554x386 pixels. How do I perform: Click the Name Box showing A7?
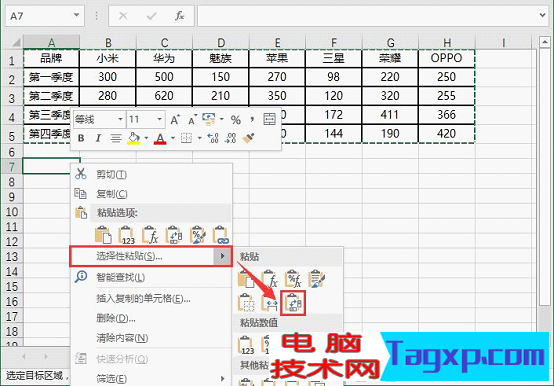(x=38, y=16)
